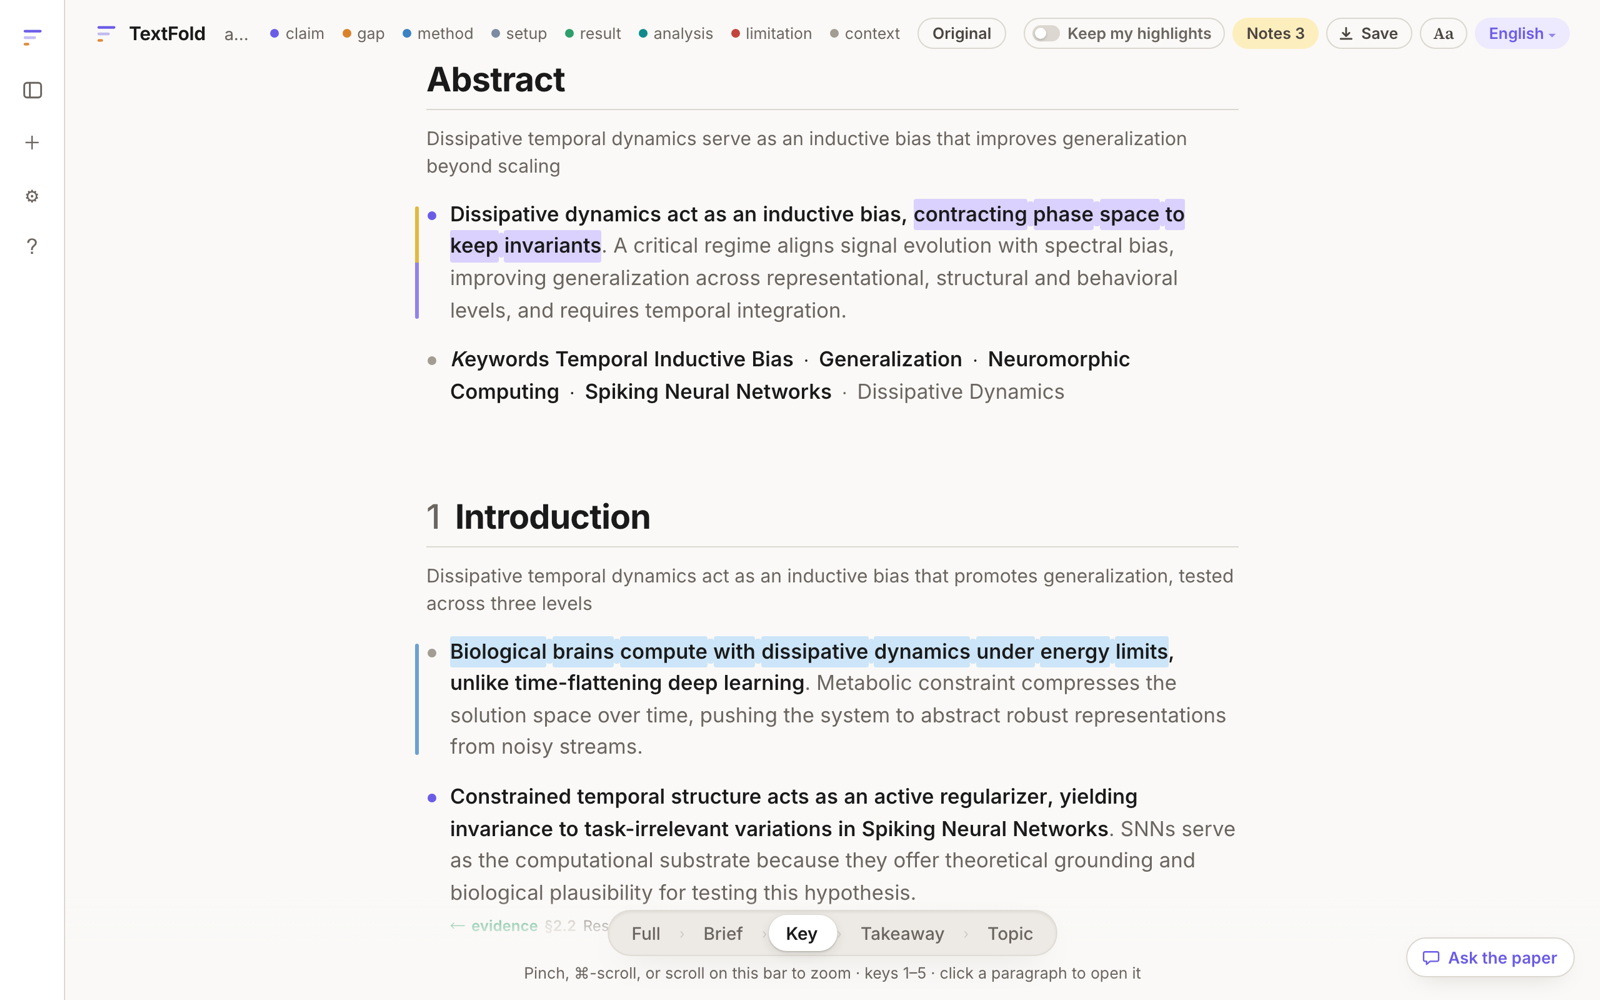Screen dimensions: 1600x1000
Task: Click the chat icon in Ask the paper
Action: (x=1431, y=958)
